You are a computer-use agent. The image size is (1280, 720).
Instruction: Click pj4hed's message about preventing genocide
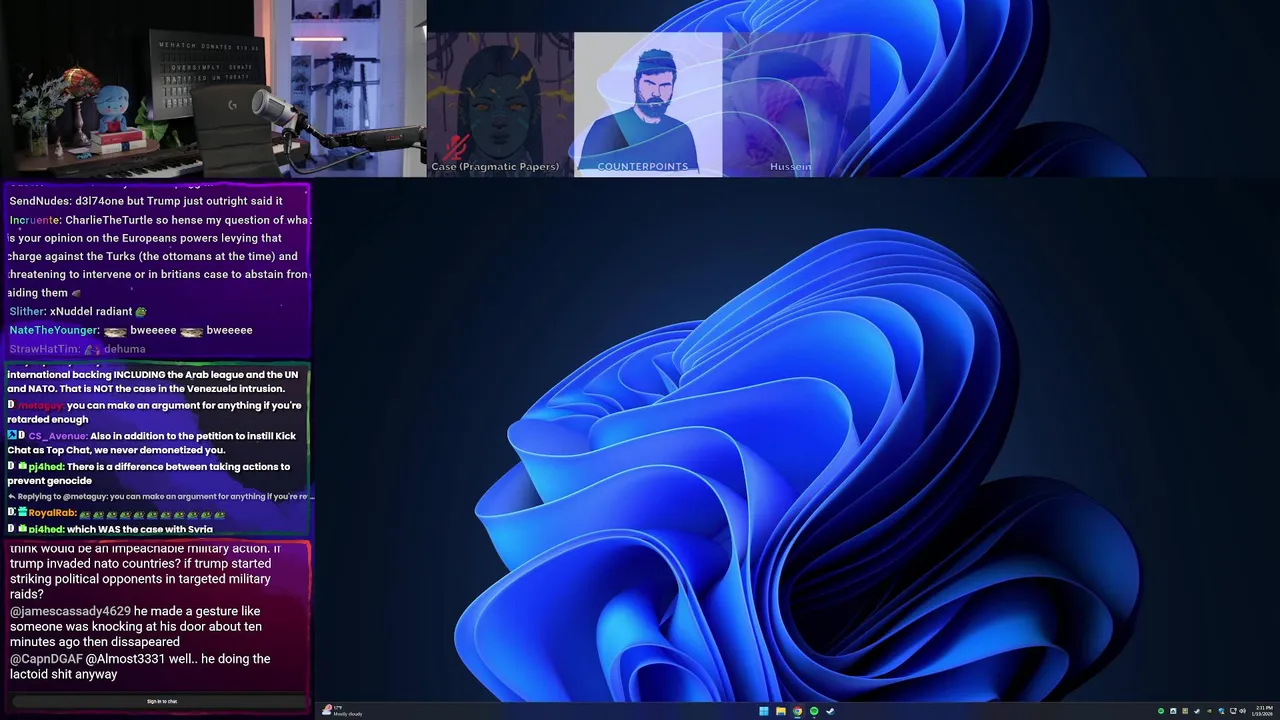point(150,473)
